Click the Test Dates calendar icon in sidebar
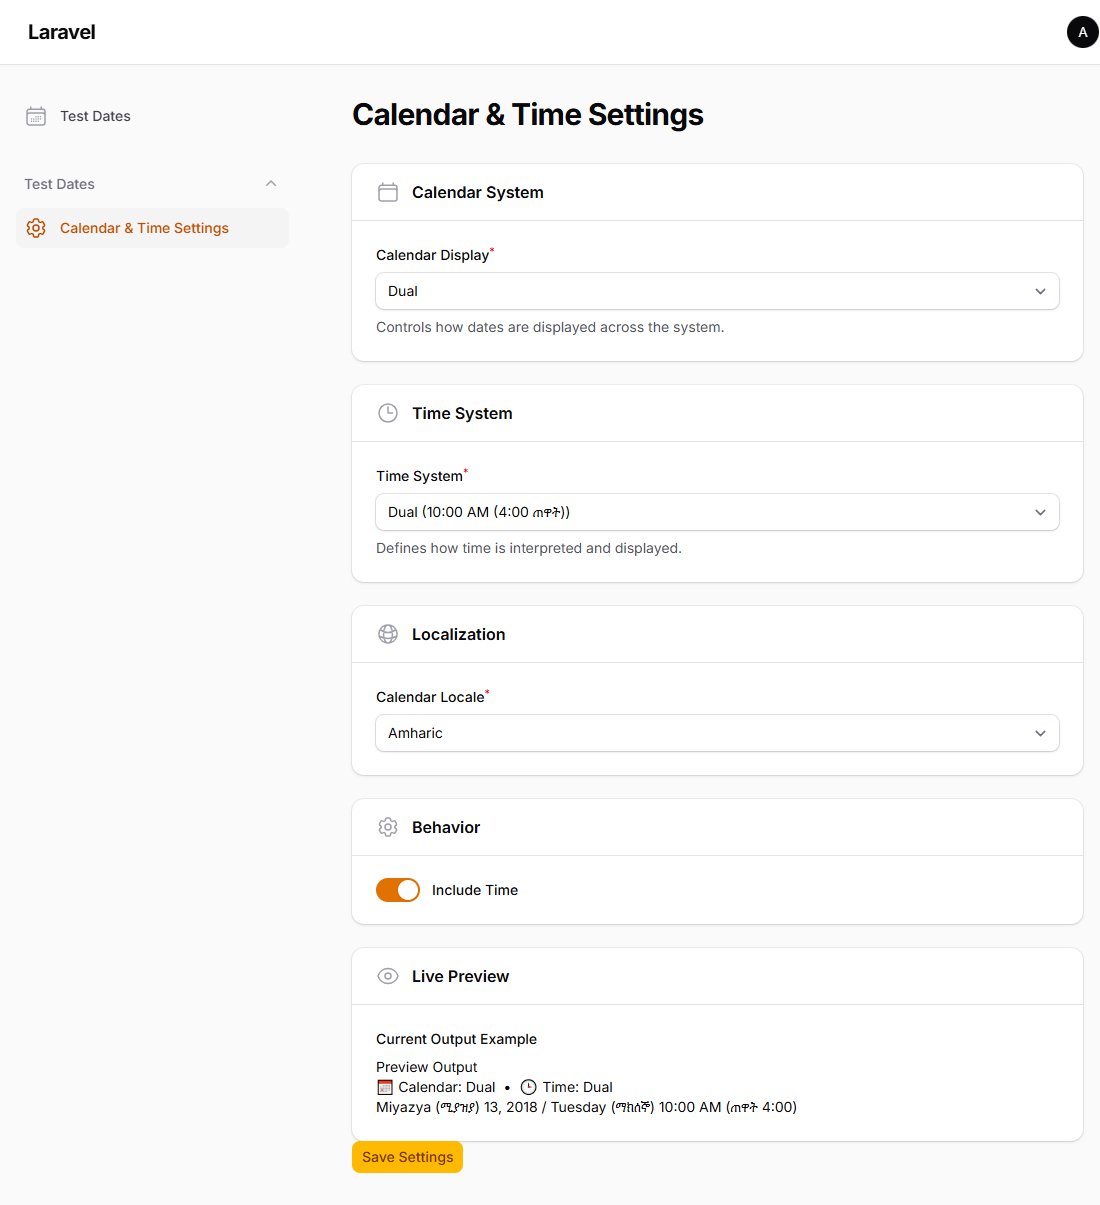 [x=35, y=116]
